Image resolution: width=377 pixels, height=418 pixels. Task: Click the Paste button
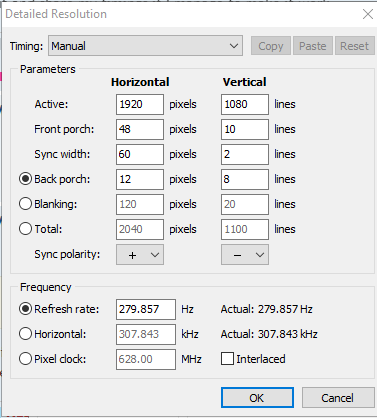pos(312,46)
